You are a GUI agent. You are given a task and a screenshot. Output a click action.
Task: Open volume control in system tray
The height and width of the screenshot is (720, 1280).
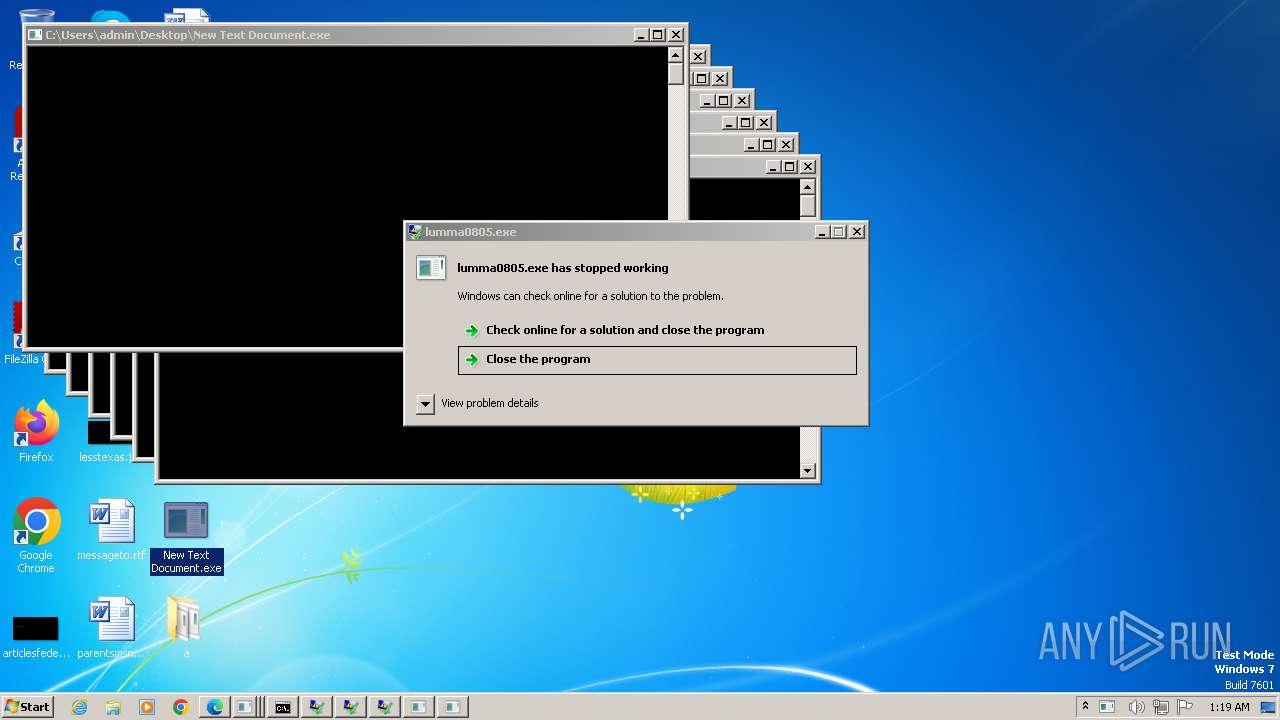point(1136,707)
